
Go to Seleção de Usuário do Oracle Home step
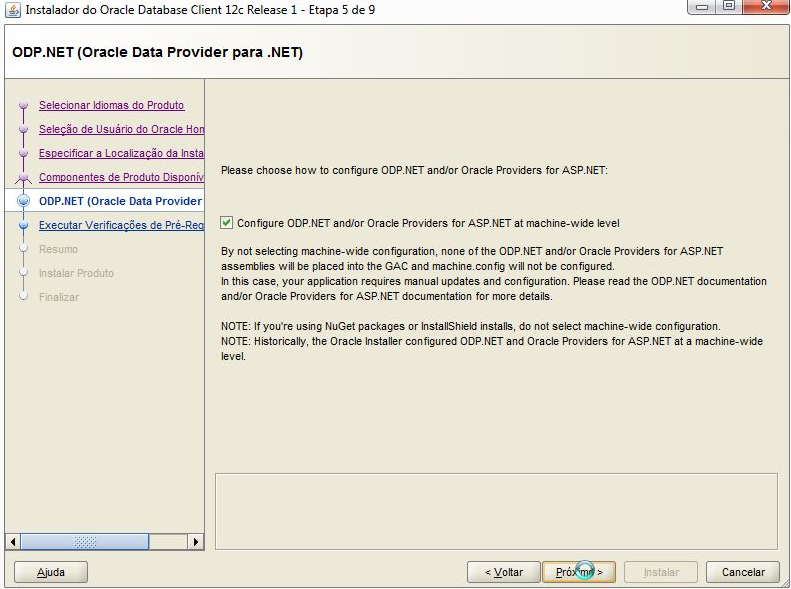point(122,129)
